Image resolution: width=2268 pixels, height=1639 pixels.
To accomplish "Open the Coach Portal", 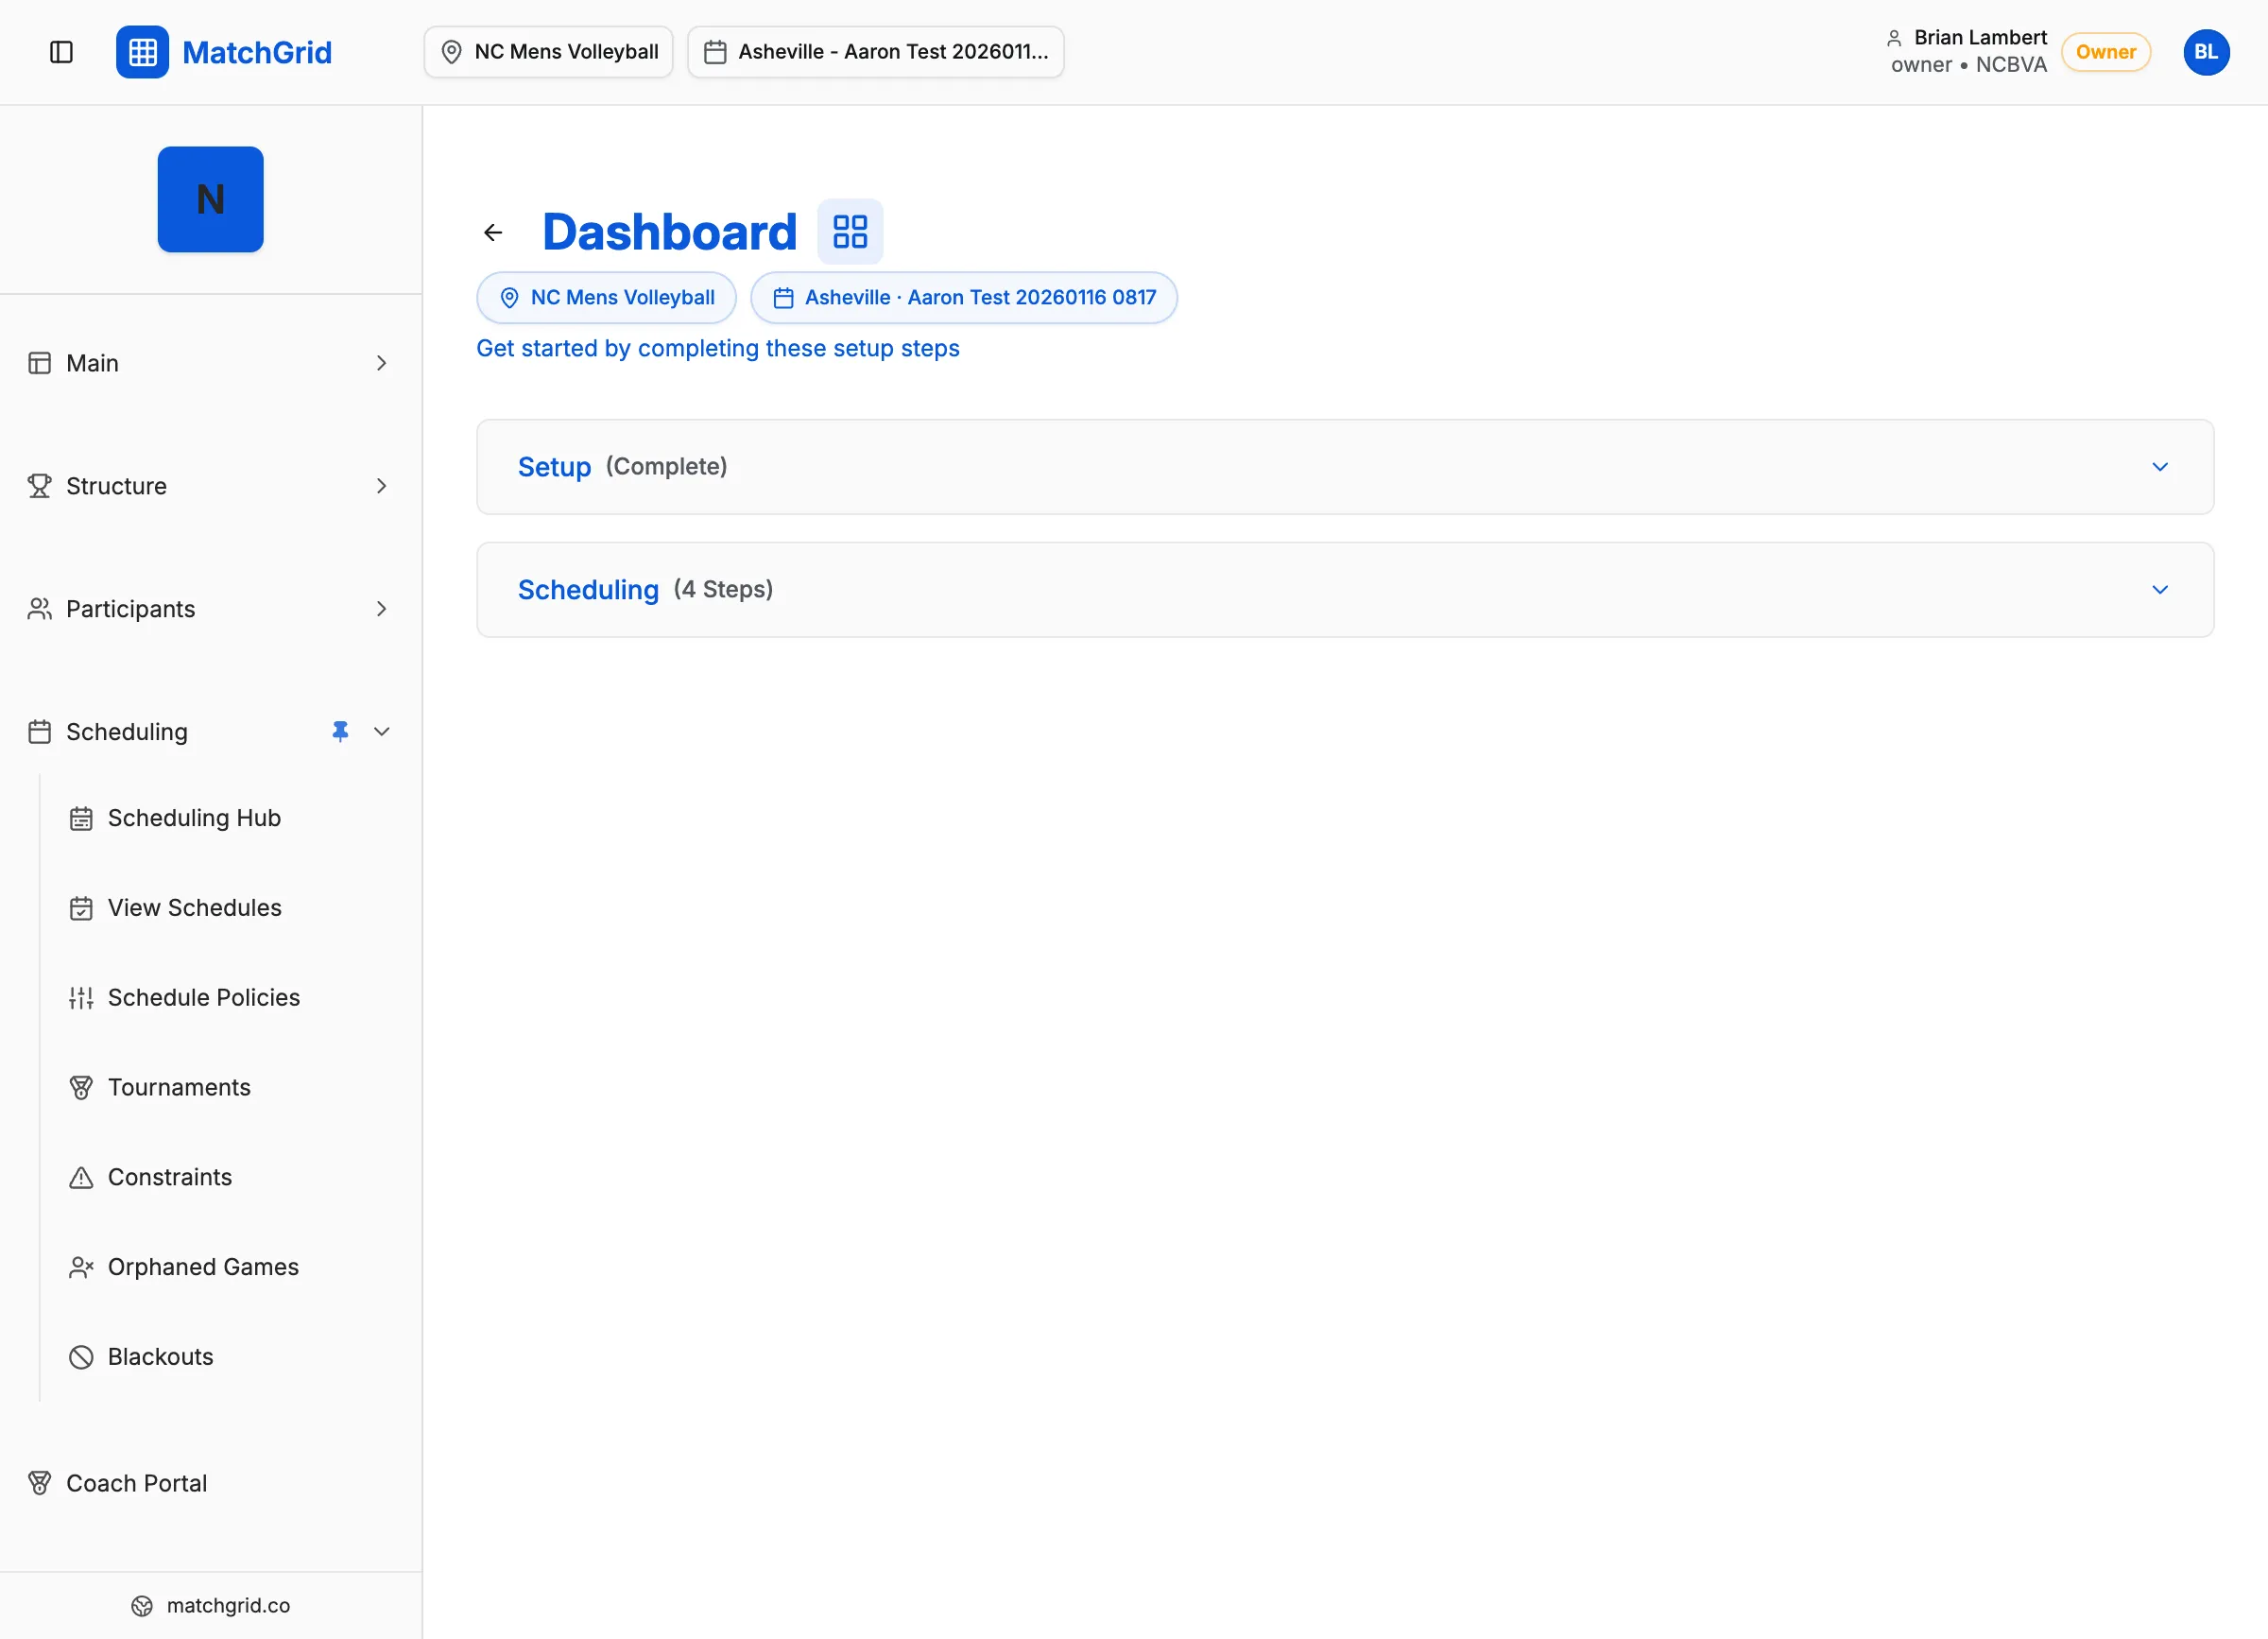I will coord(136,1483).
